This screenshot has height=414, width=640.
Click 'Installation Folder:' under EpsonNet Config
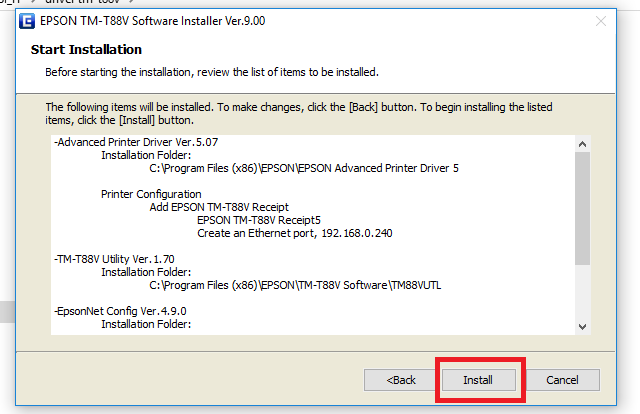click(146, 324)
